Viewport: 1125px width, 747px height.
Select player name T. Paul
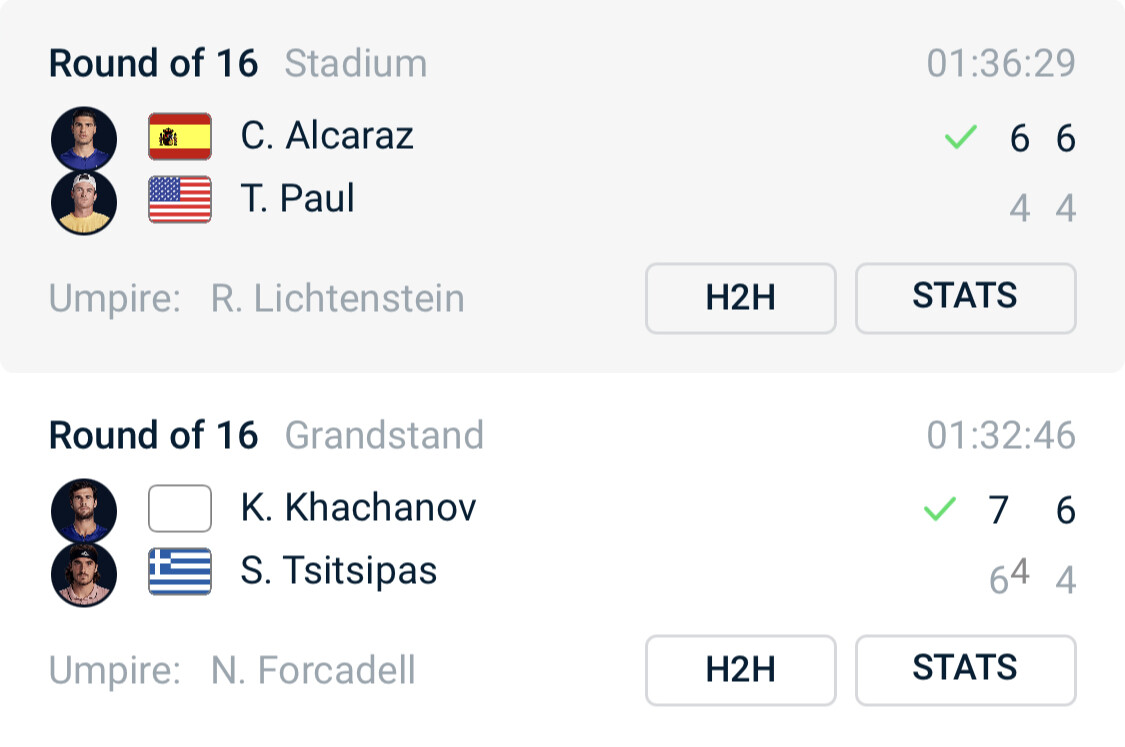tap(297, 199)
